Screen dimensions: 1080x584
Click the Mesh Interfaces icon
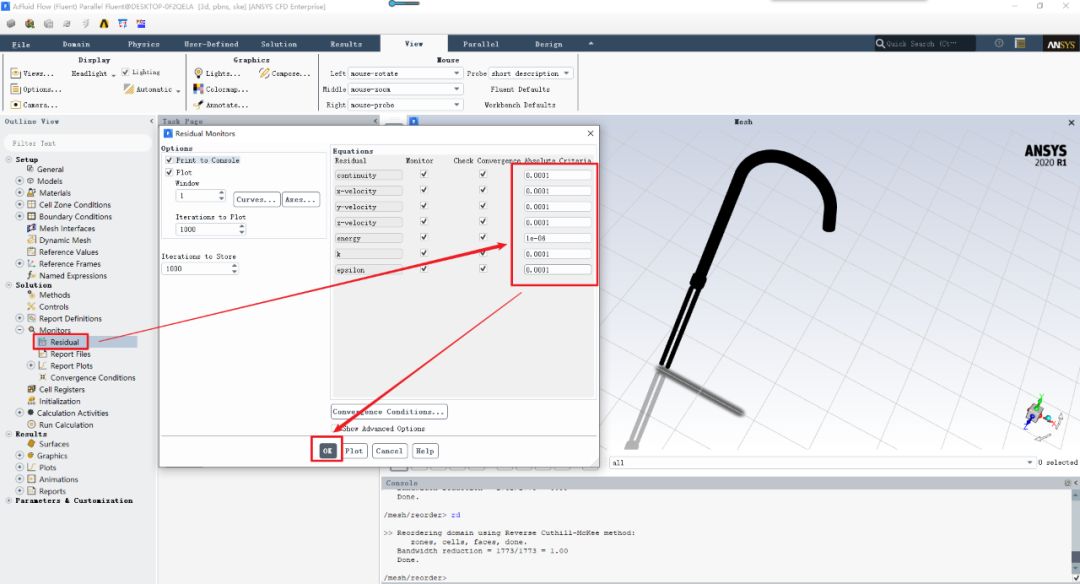click(x=31, y=228)
